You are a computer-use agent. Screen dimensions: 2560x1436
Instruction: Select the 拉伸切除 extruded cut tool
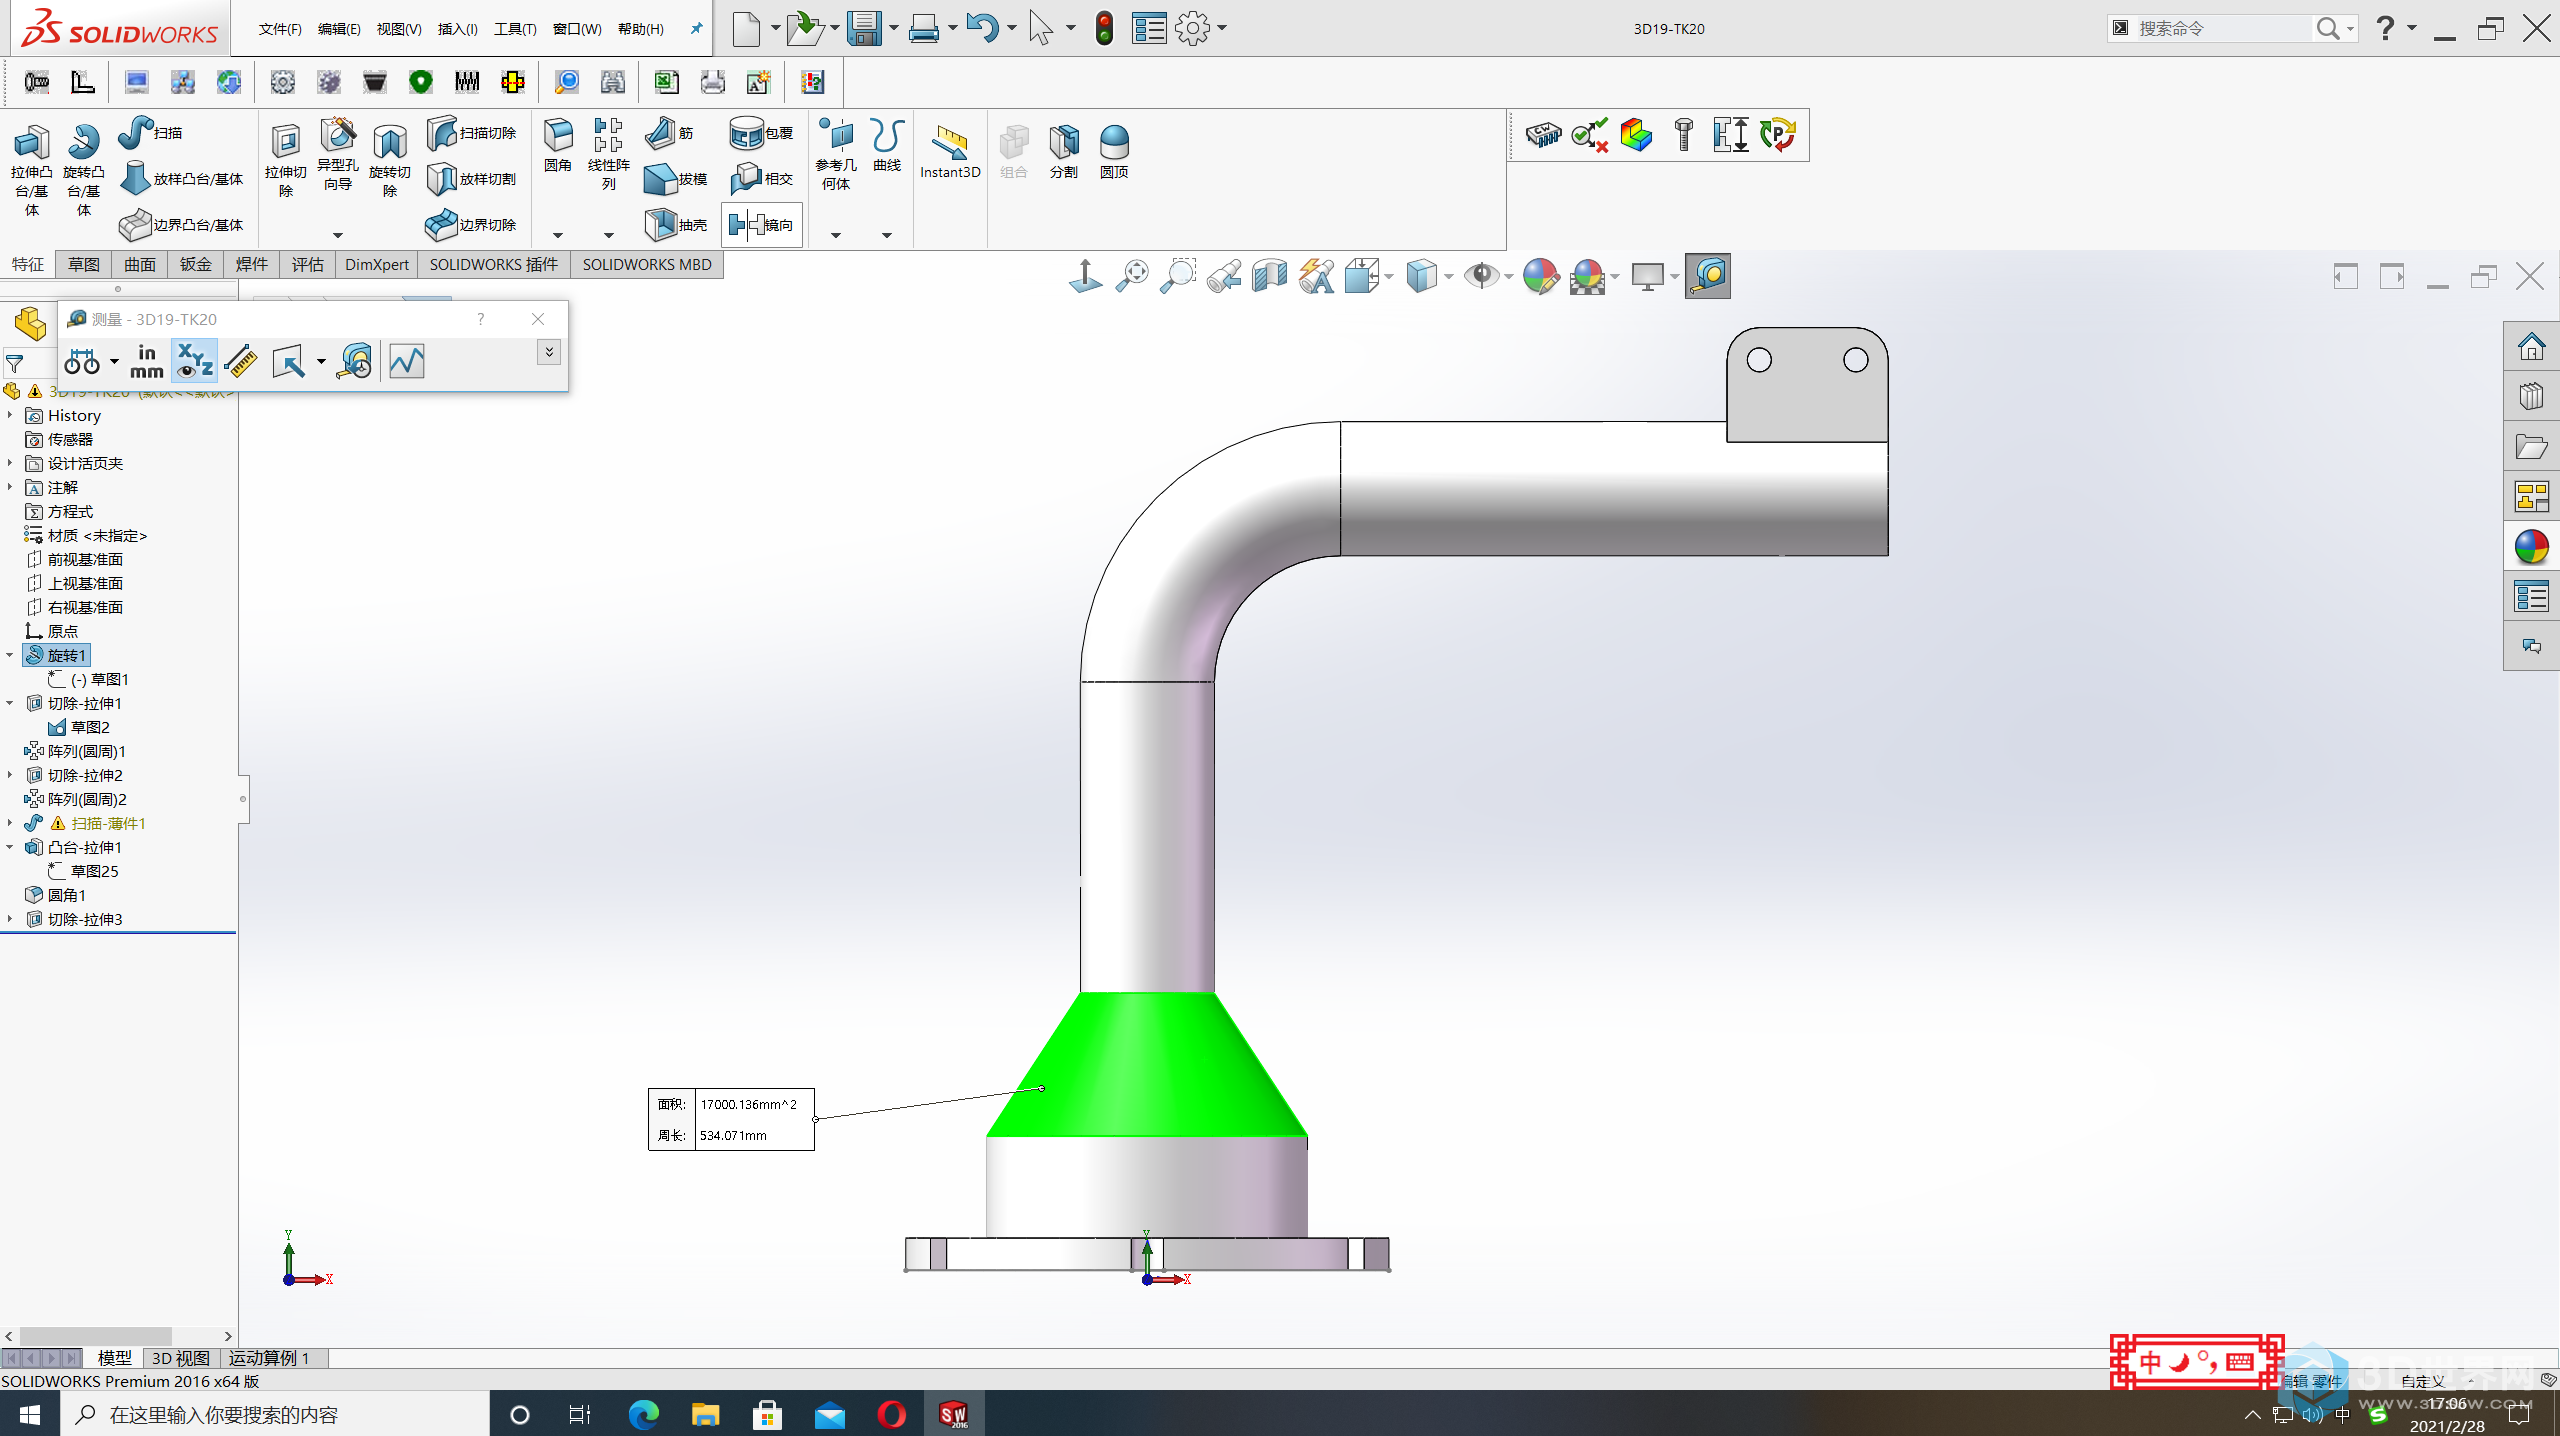[x=286, y=160]
